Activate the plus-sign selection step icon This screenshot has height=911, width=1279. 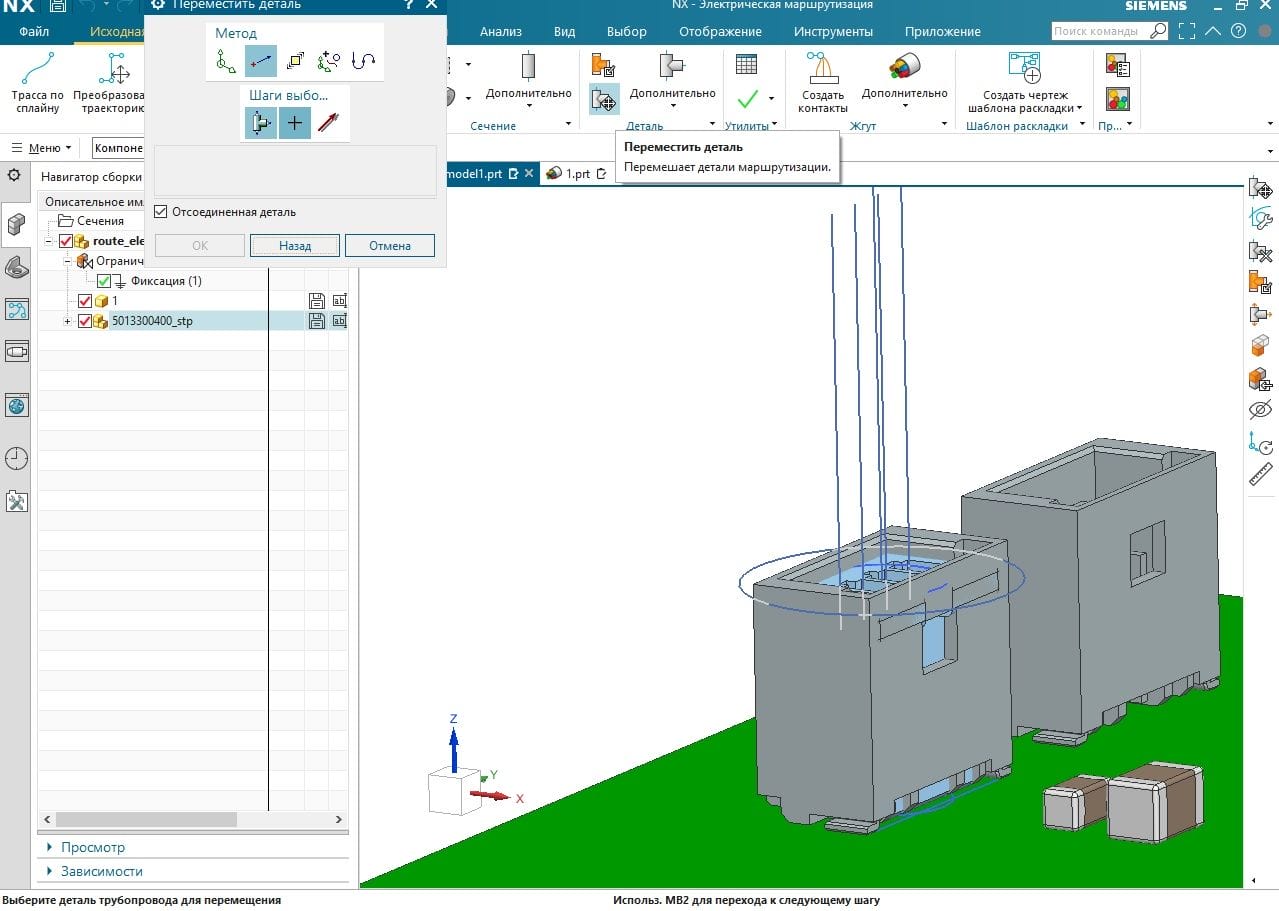[294, 123]
